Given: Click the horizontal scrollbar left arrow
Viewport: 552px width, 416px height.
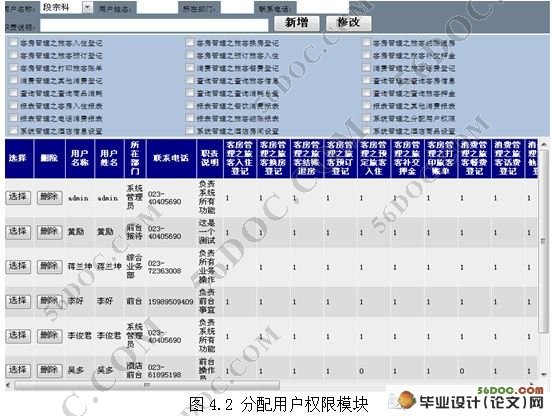Looking at the screenshot, I should [x=8, y=385].
